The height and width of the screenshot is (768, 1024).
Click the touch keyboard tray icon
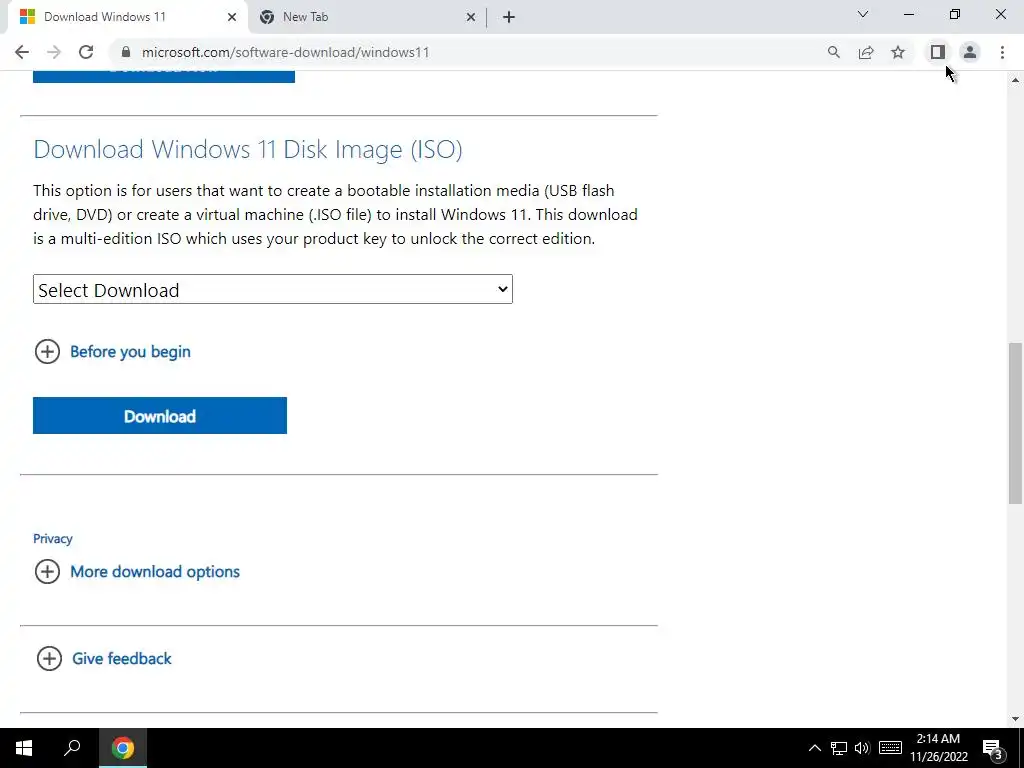point(890,748)
